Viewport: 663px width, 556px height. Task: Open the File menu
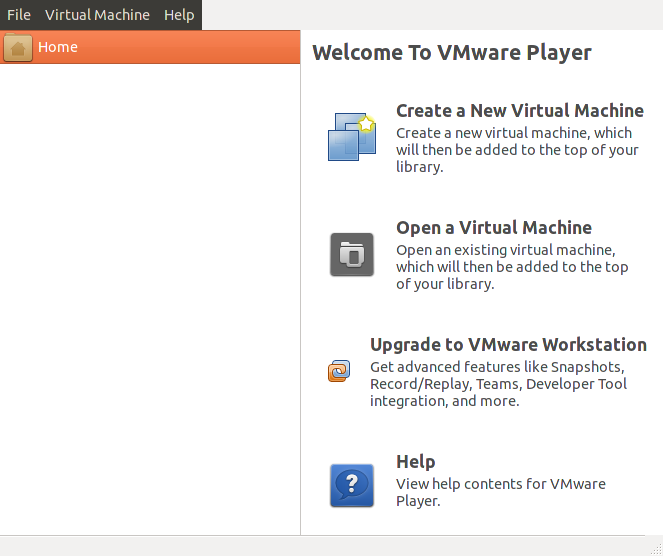[x=19, y=15]
